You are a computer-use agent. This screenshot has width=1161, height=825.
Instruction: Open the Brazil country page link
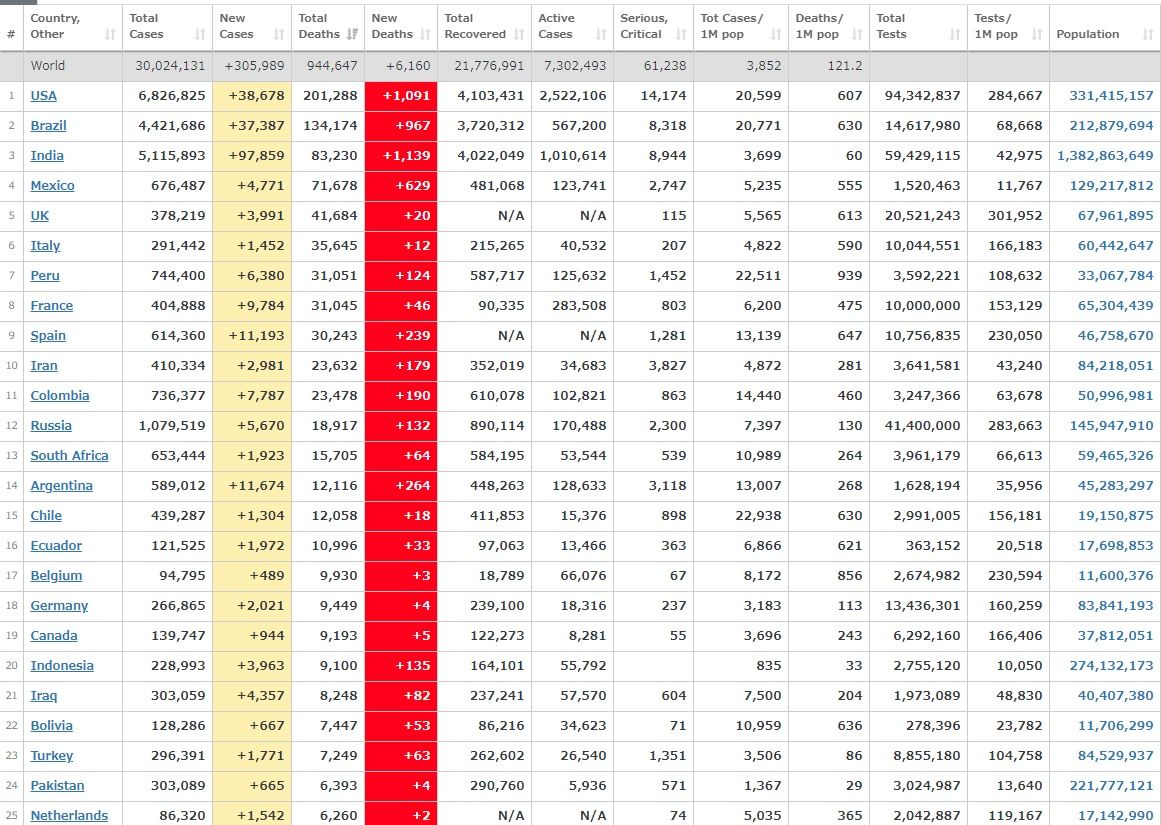tap(49, 126)
